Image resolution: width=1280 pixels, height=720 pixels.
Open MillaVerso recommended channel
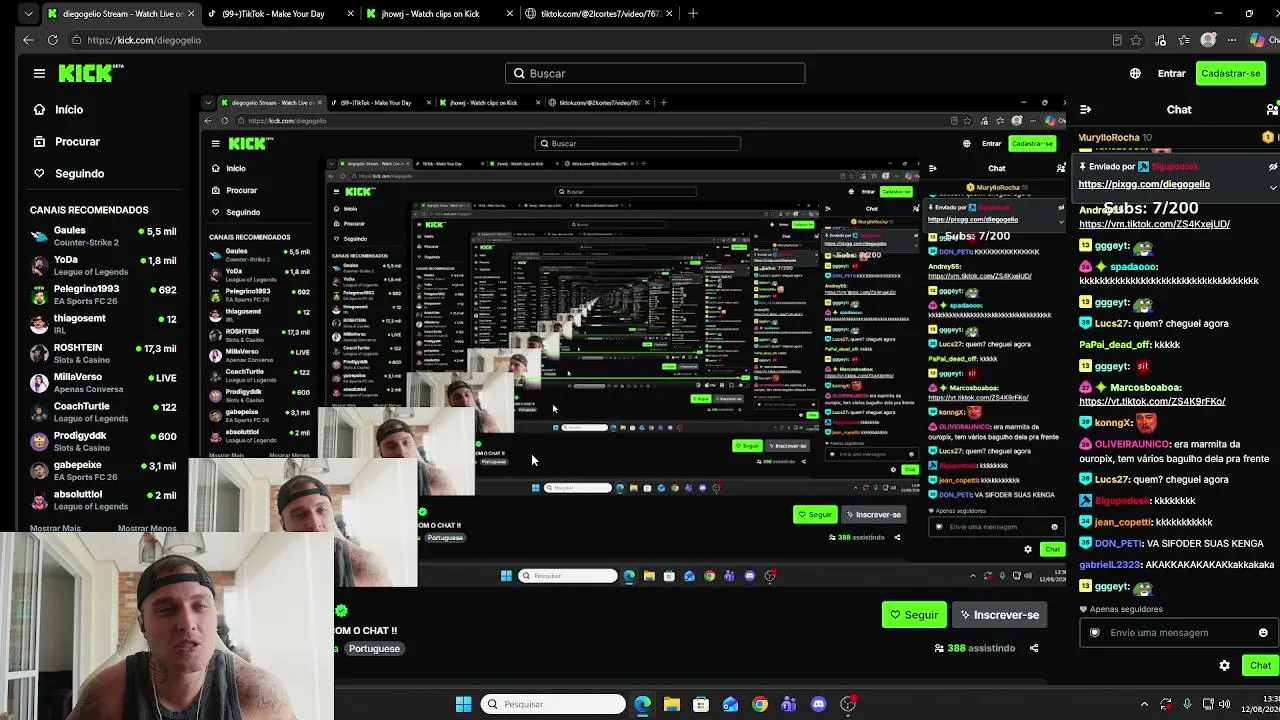(103, 382)
